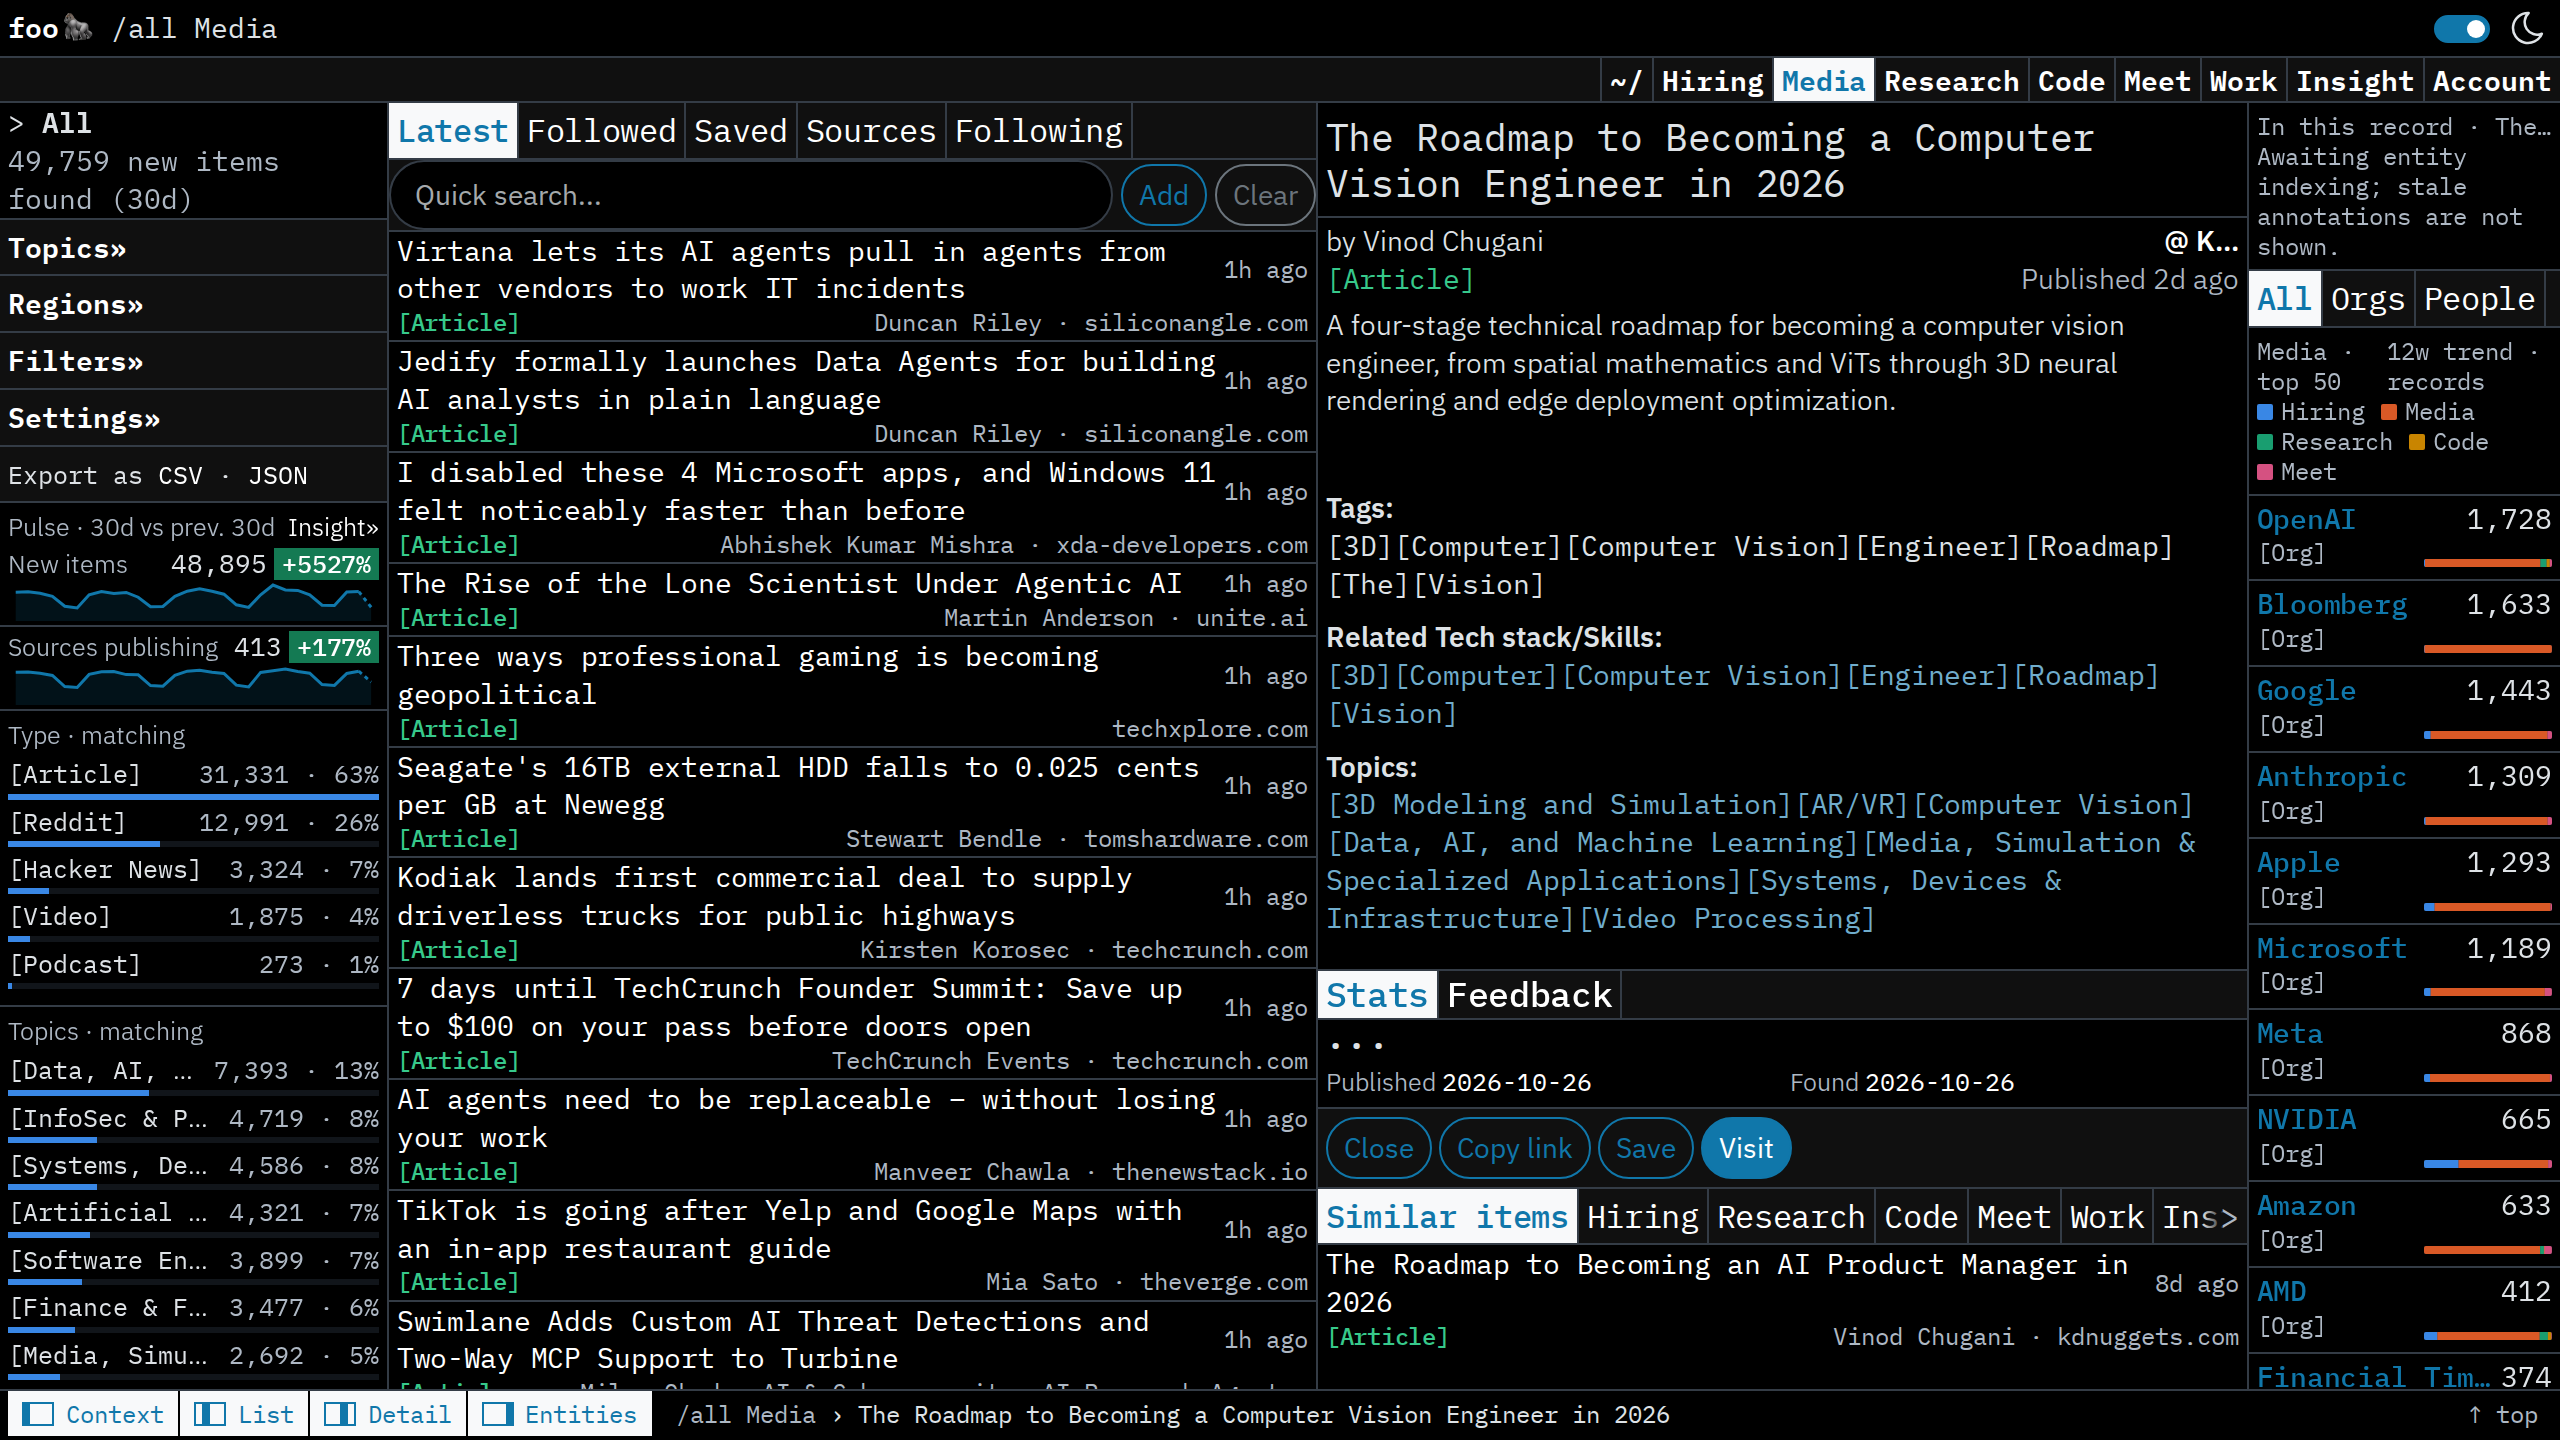This screenshot has height=1440, width=2560.
Task: Open the Sources tab
Action: (870, 131)
